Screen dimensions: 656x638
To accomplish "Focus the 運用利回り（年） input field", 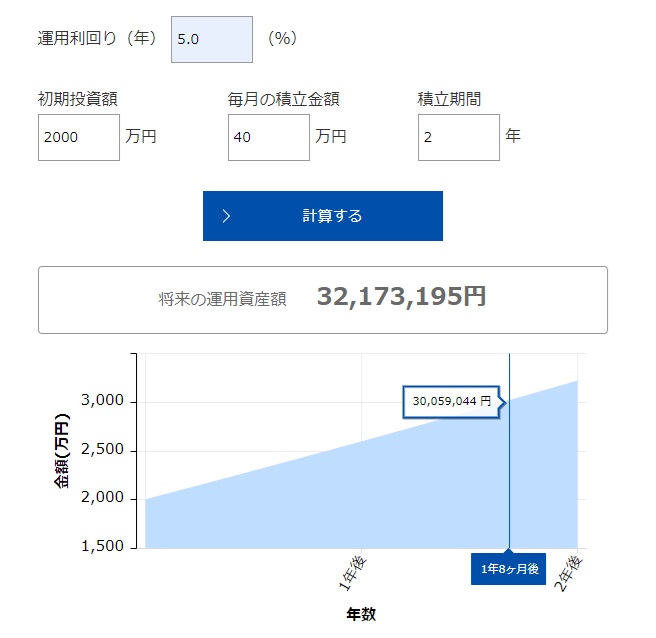I will pos(211,39).
